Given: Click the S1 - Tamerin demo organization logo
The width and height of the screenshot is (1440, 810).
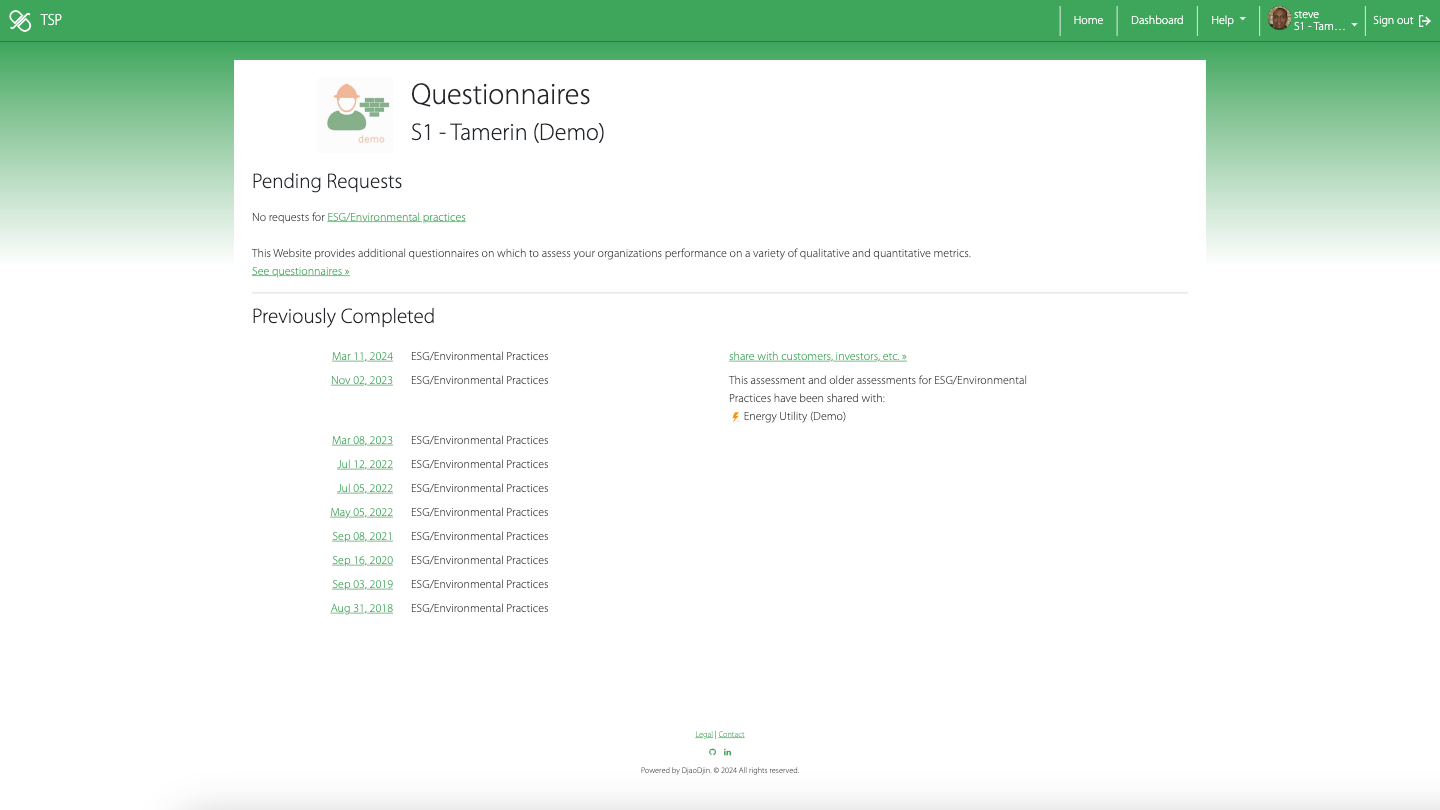Looking at the screenshot, I should tap(355, 115).
